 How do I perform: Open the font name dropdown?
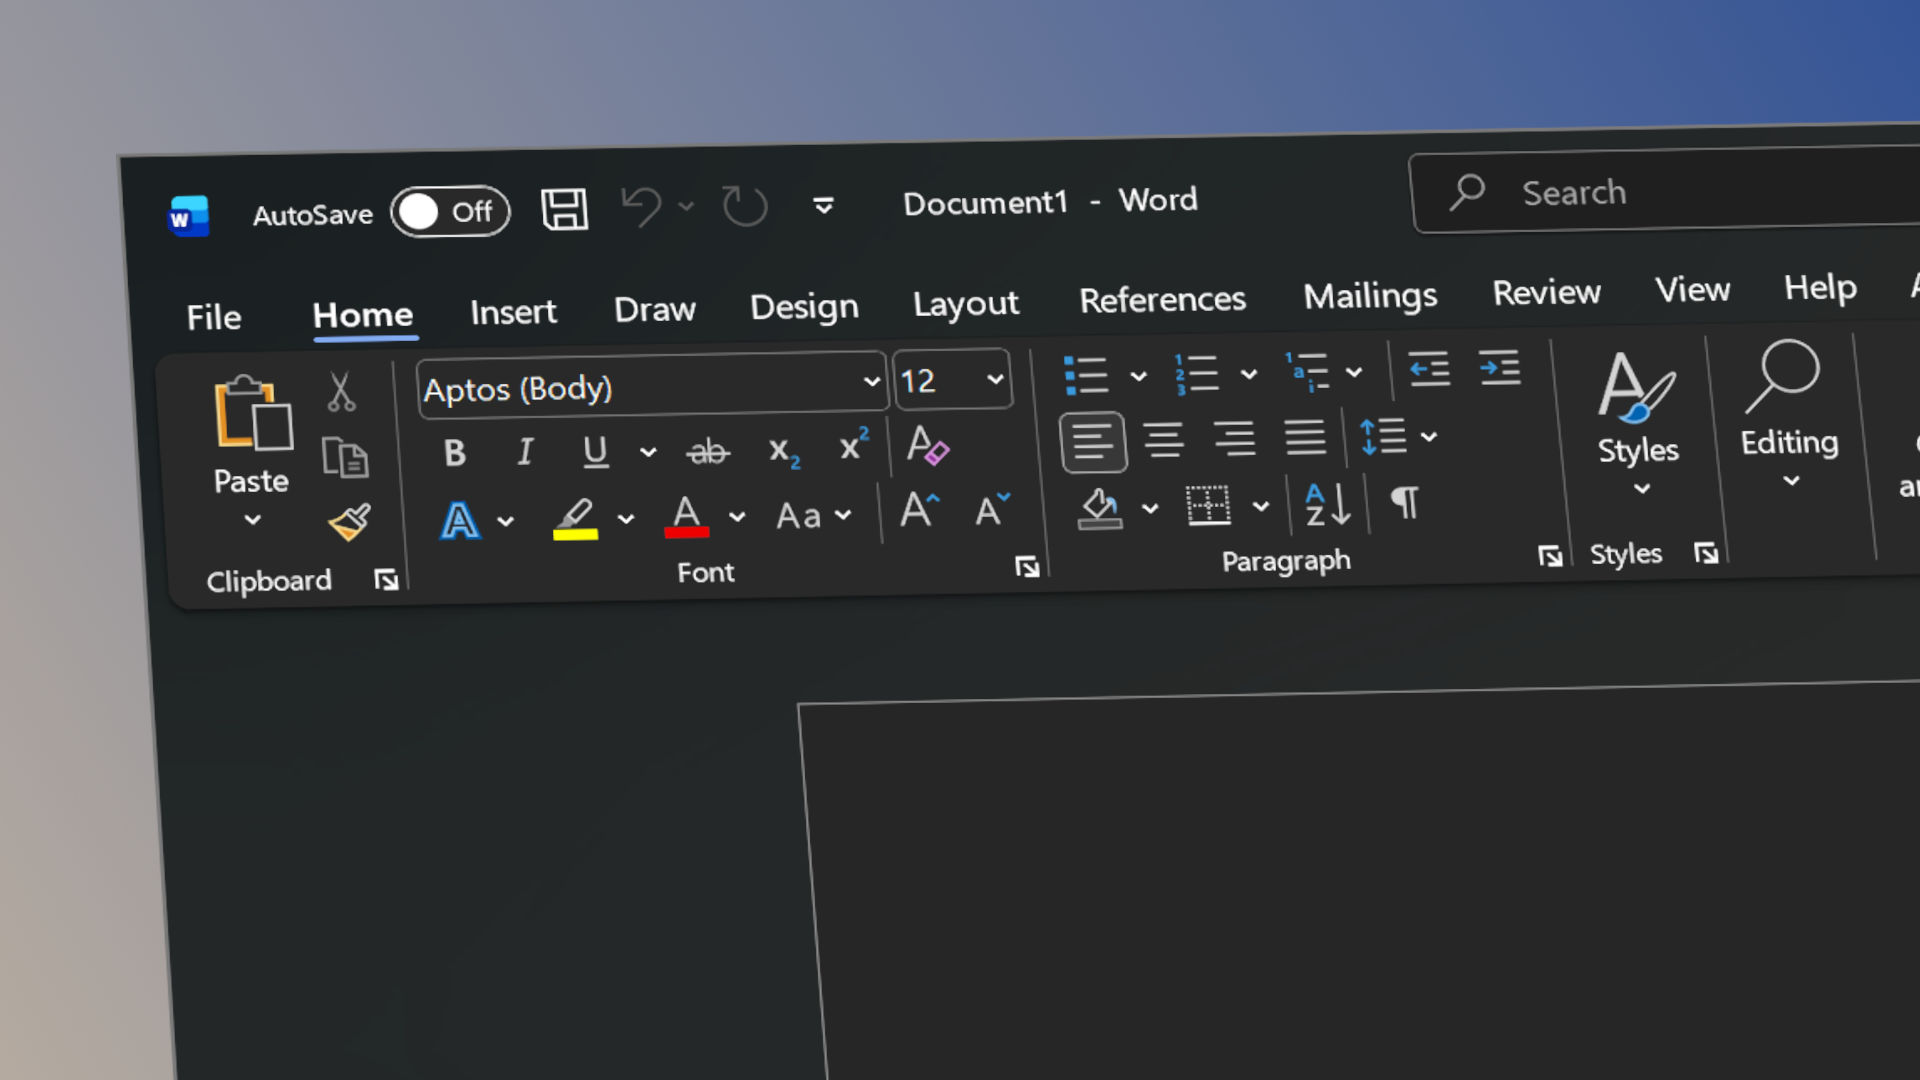[x=869, y=383]
